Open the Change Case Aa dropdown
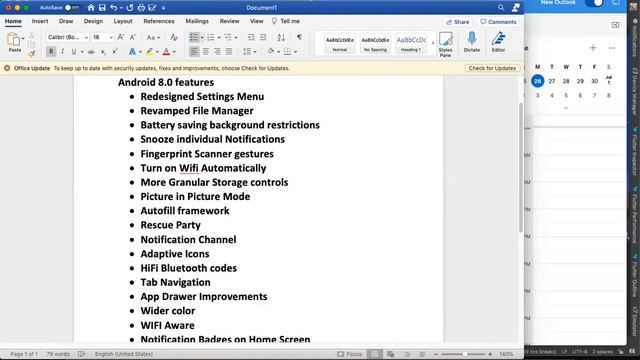Image resolution: width=640 pixels, height=360 pixels. coord(153,38)
